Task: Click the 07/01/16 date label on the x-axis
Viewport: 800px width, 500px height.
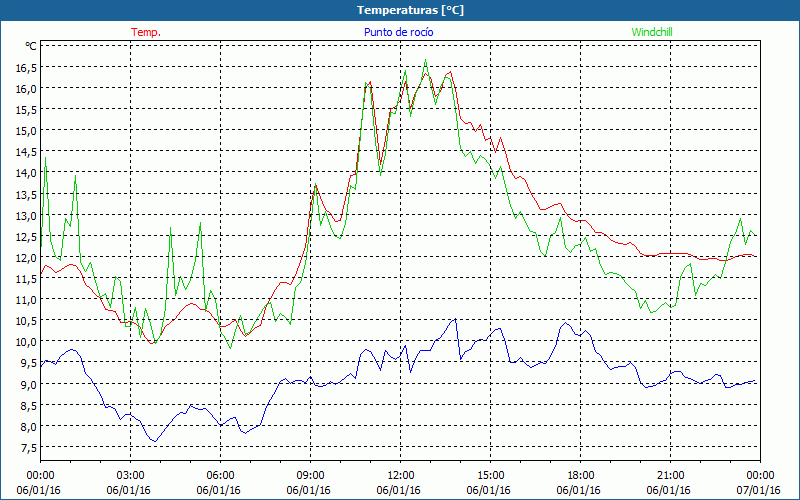Action: 758,490
